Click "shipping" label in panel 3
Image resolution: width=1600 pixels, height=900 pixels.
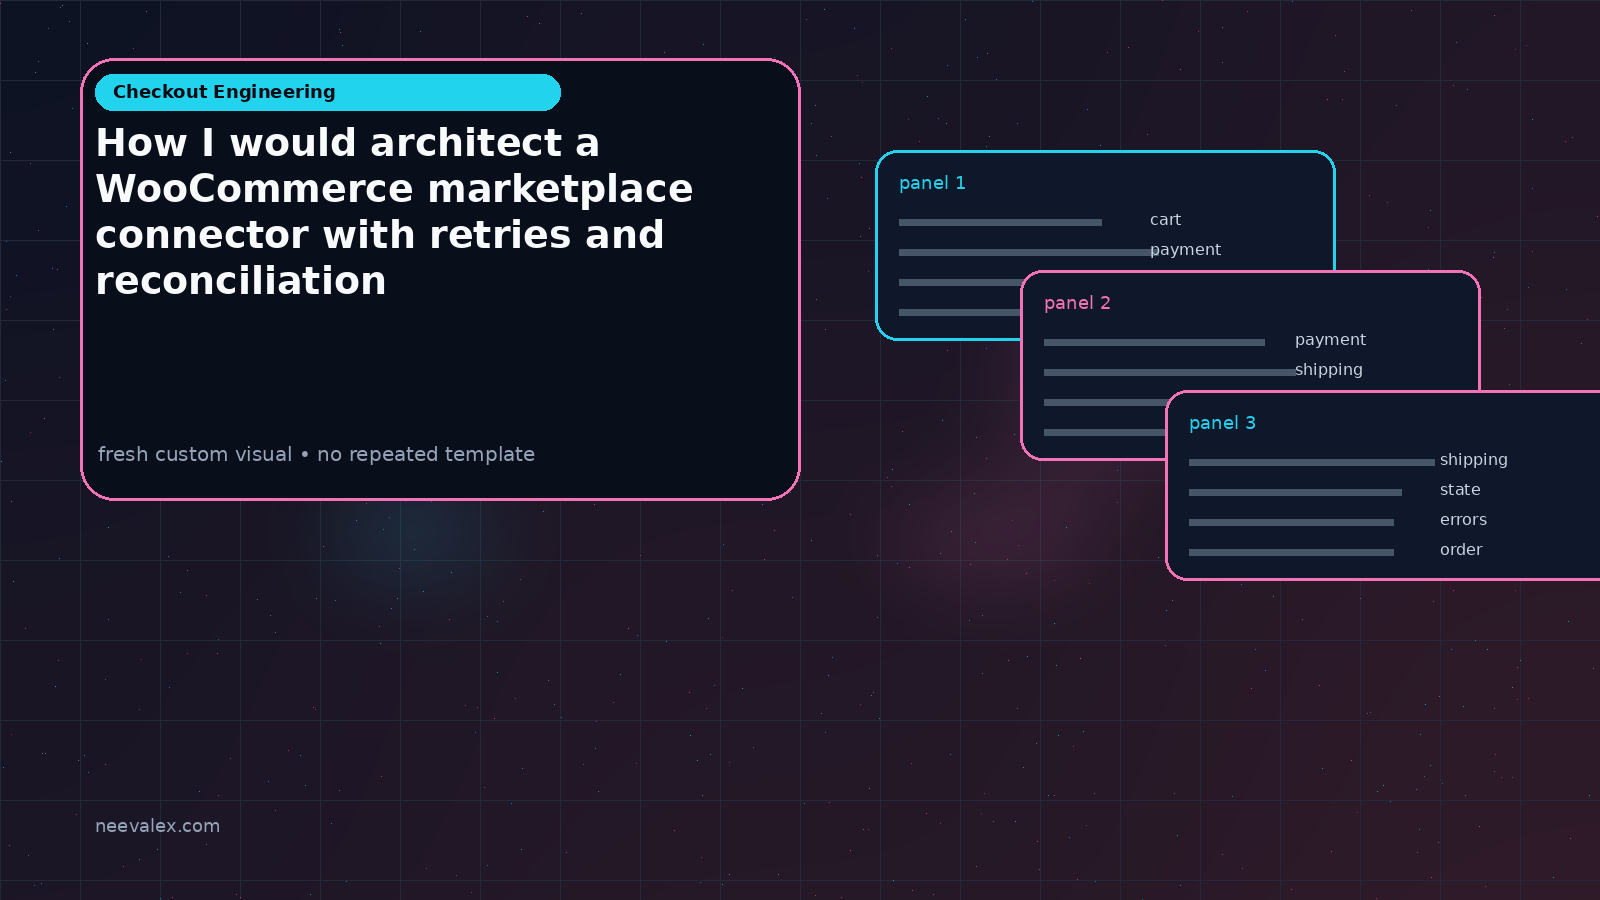click(1473, 460)
